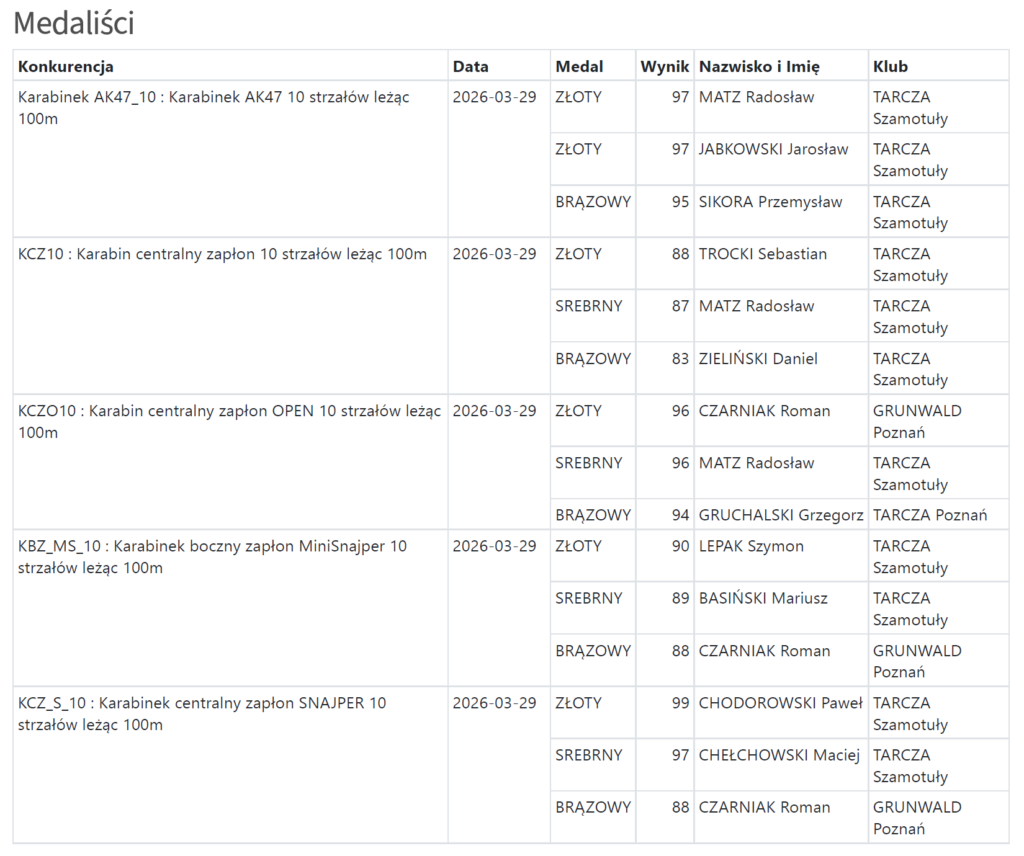Click the name JABKOWSKI Jarosław
Viewport: 1024px width, 856px height.
pyautogui.click(x=773, y=149)
